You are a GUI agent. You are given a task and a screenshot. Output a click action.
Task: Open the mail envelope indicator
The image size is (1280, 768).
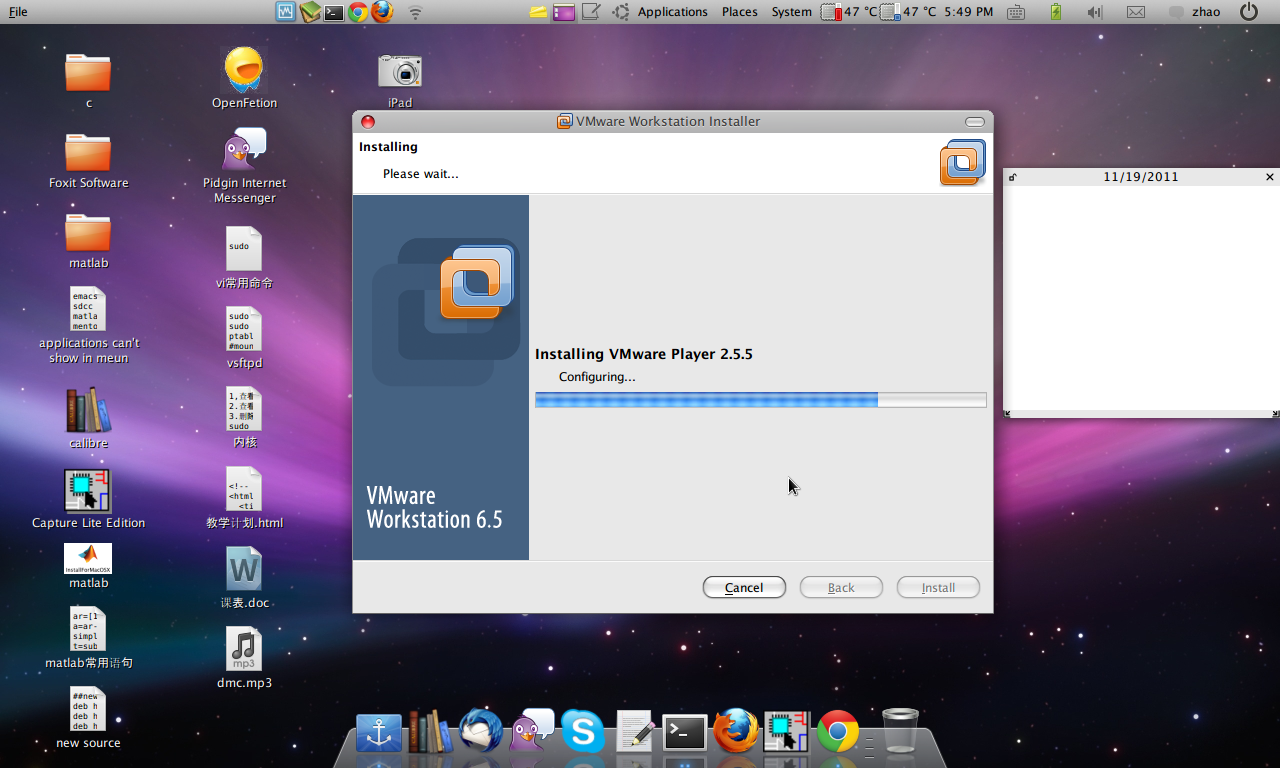[1135, 12]
